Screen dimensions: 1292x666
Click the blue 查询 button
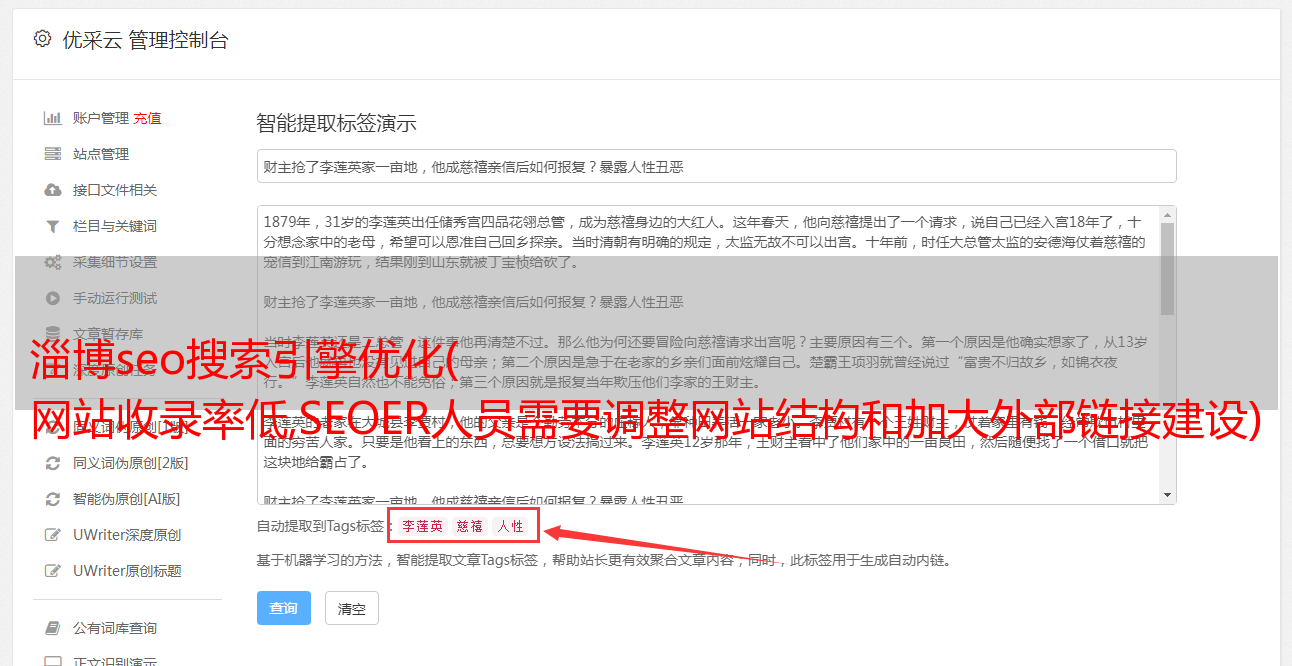coord(284,608)
